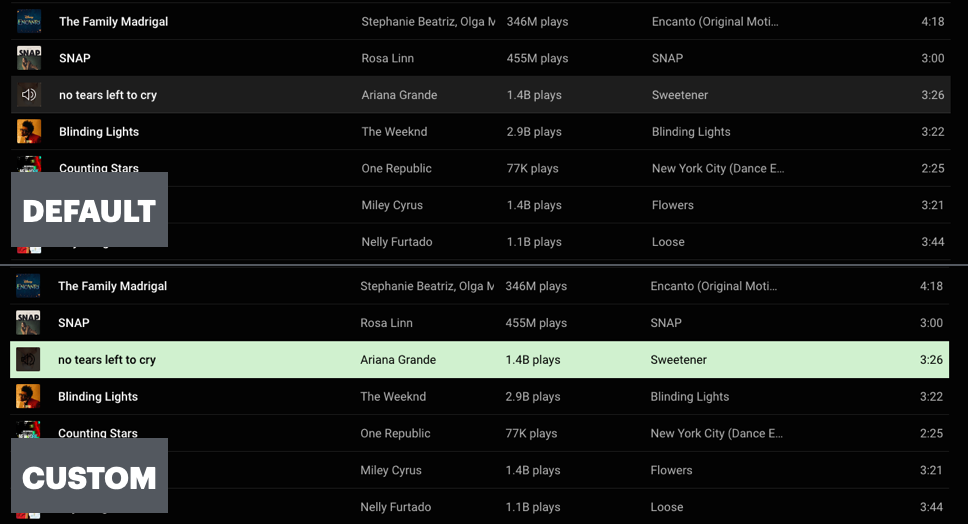The height and width of the screenshot is (524, 968).
Task: Open Blinding Lights album art in Default list
Action: (29, 131)
